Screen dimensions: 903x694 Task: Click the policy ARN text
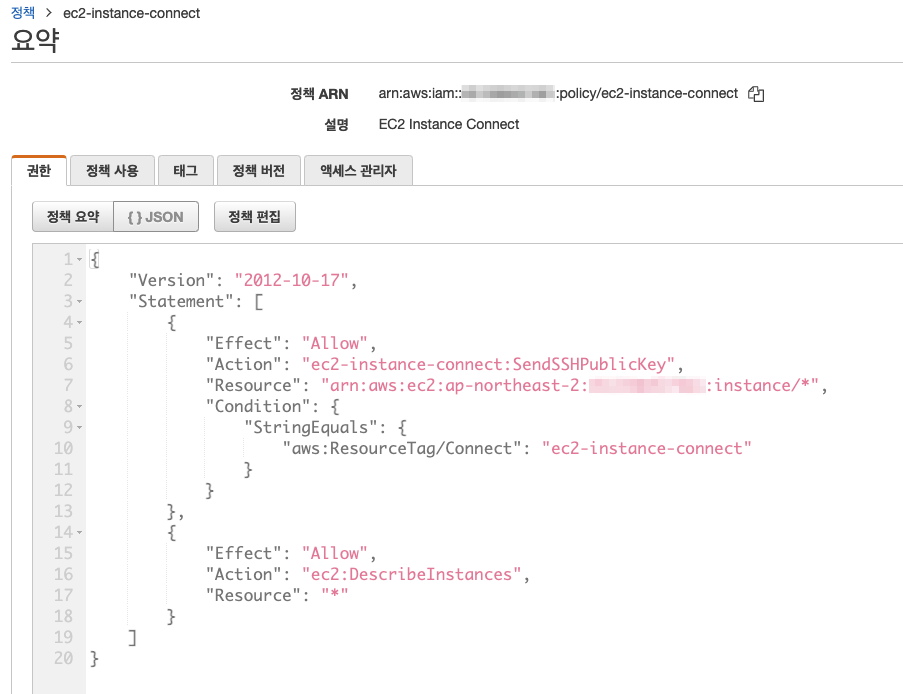point(558,93)
